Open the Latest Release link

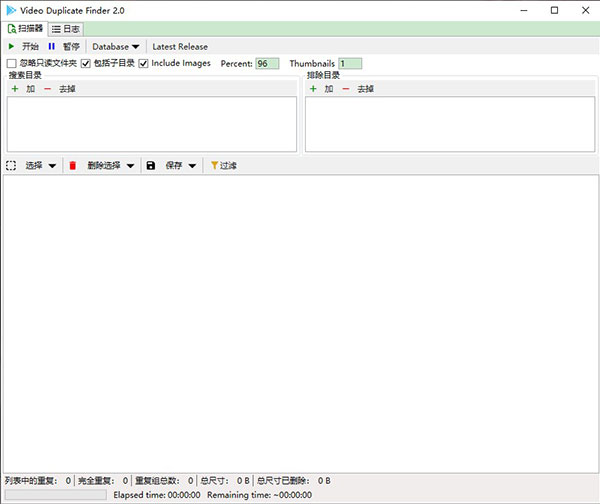180,47
